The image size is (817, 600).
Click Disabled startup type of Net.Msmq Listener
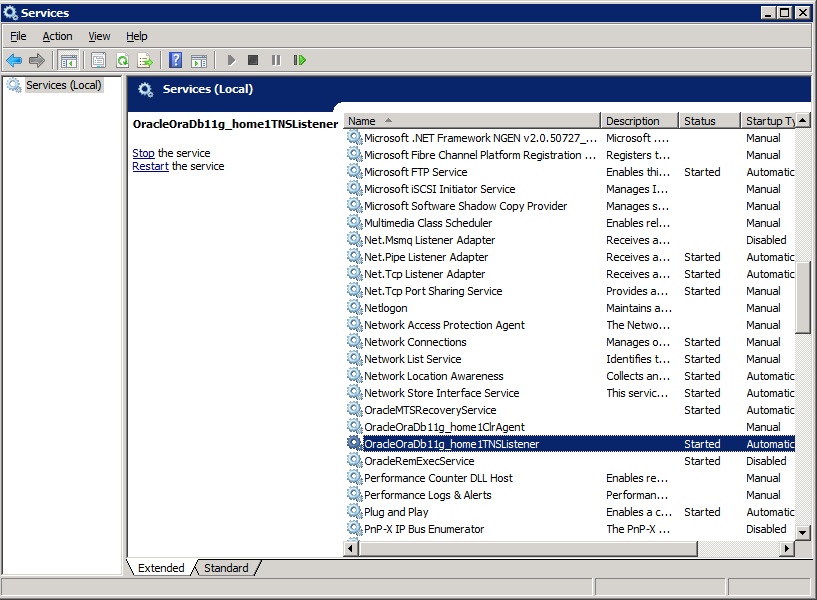766,240
